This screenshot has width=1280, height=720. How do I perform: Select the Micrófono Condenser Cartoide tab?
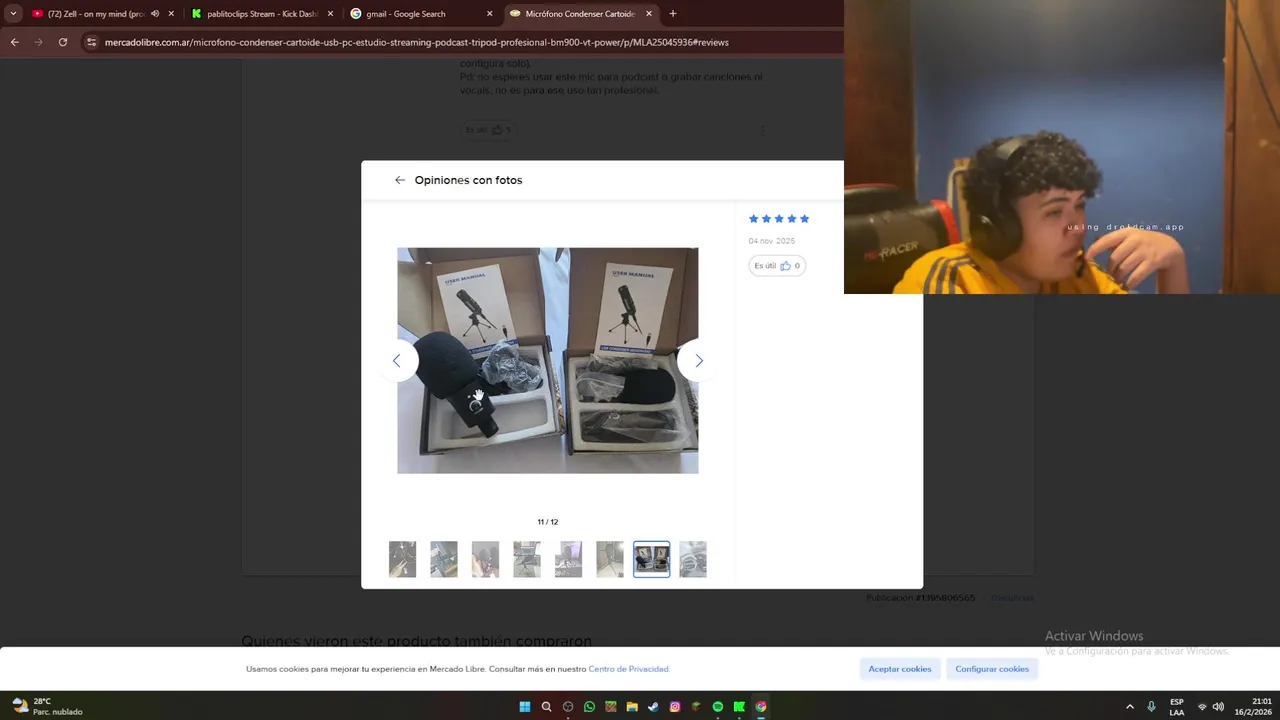(580, 14)
